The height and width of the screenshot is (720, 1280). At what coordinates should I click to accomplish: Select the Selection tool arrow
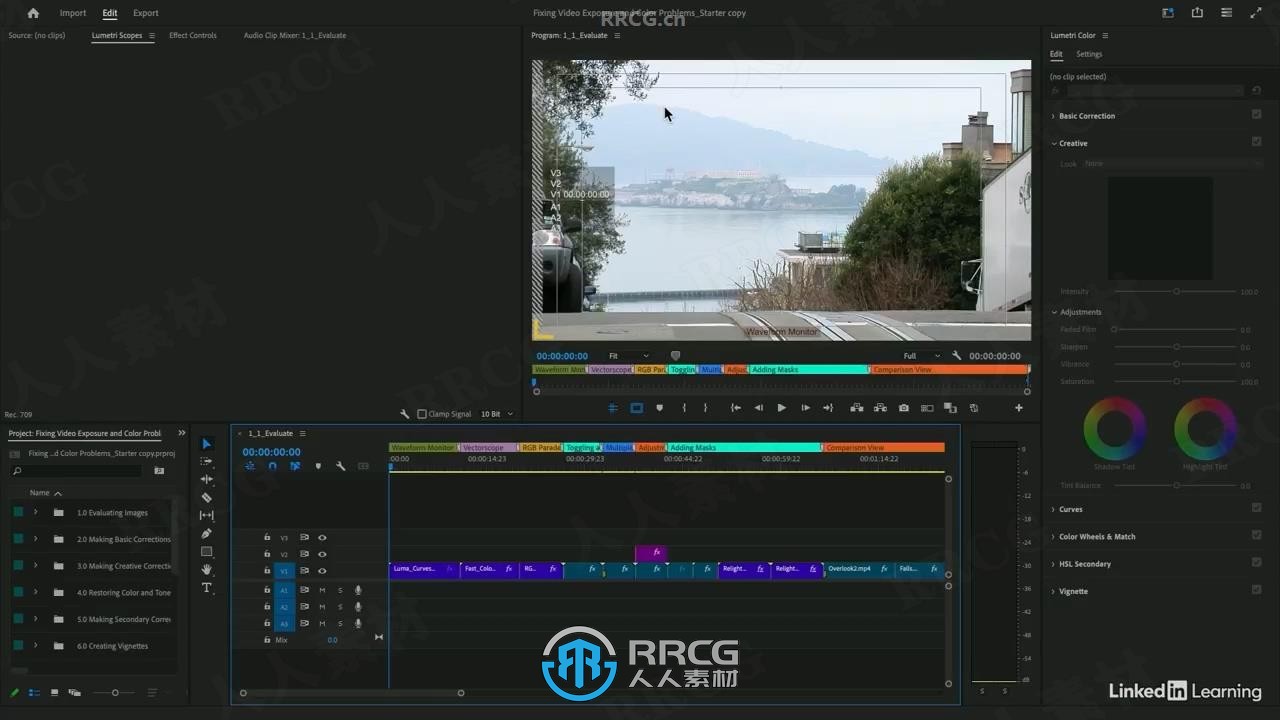[x=207, y=444]
